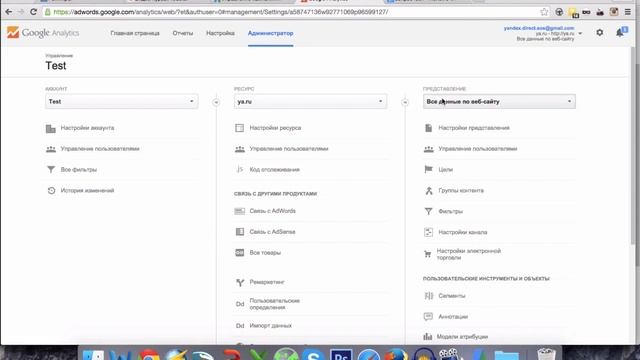The width and height of the screenshot is (640, 360).
Task: Click the glasses extension icon in the toolbar
Action: (x=586, y=12)
